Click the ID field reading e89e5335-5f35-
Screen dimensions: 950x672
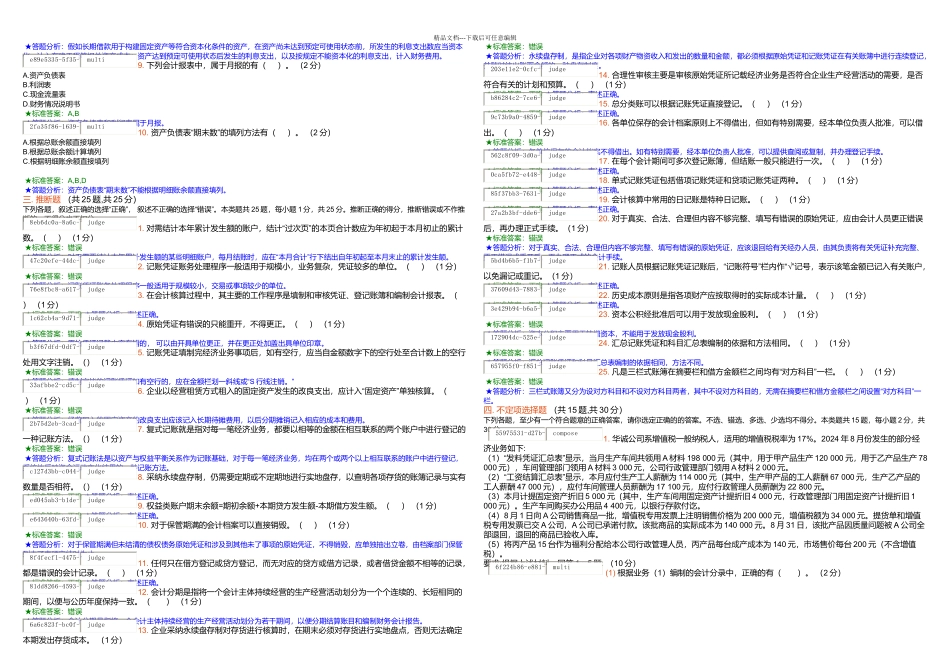(x=52, y=60)
